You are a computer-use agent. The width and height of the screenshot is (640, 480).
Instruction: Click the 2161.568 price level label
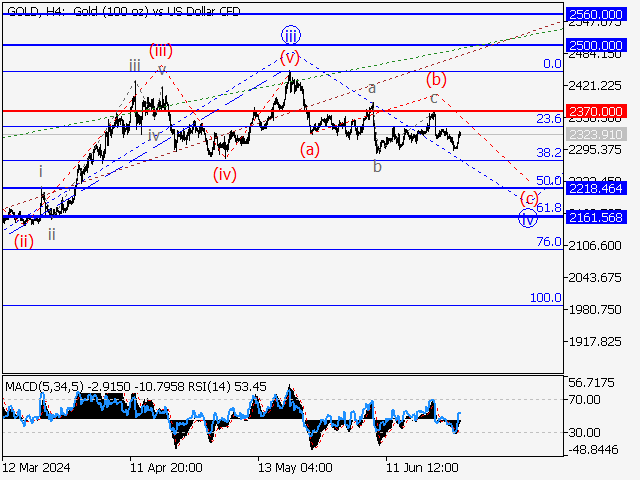coord(595,217)
